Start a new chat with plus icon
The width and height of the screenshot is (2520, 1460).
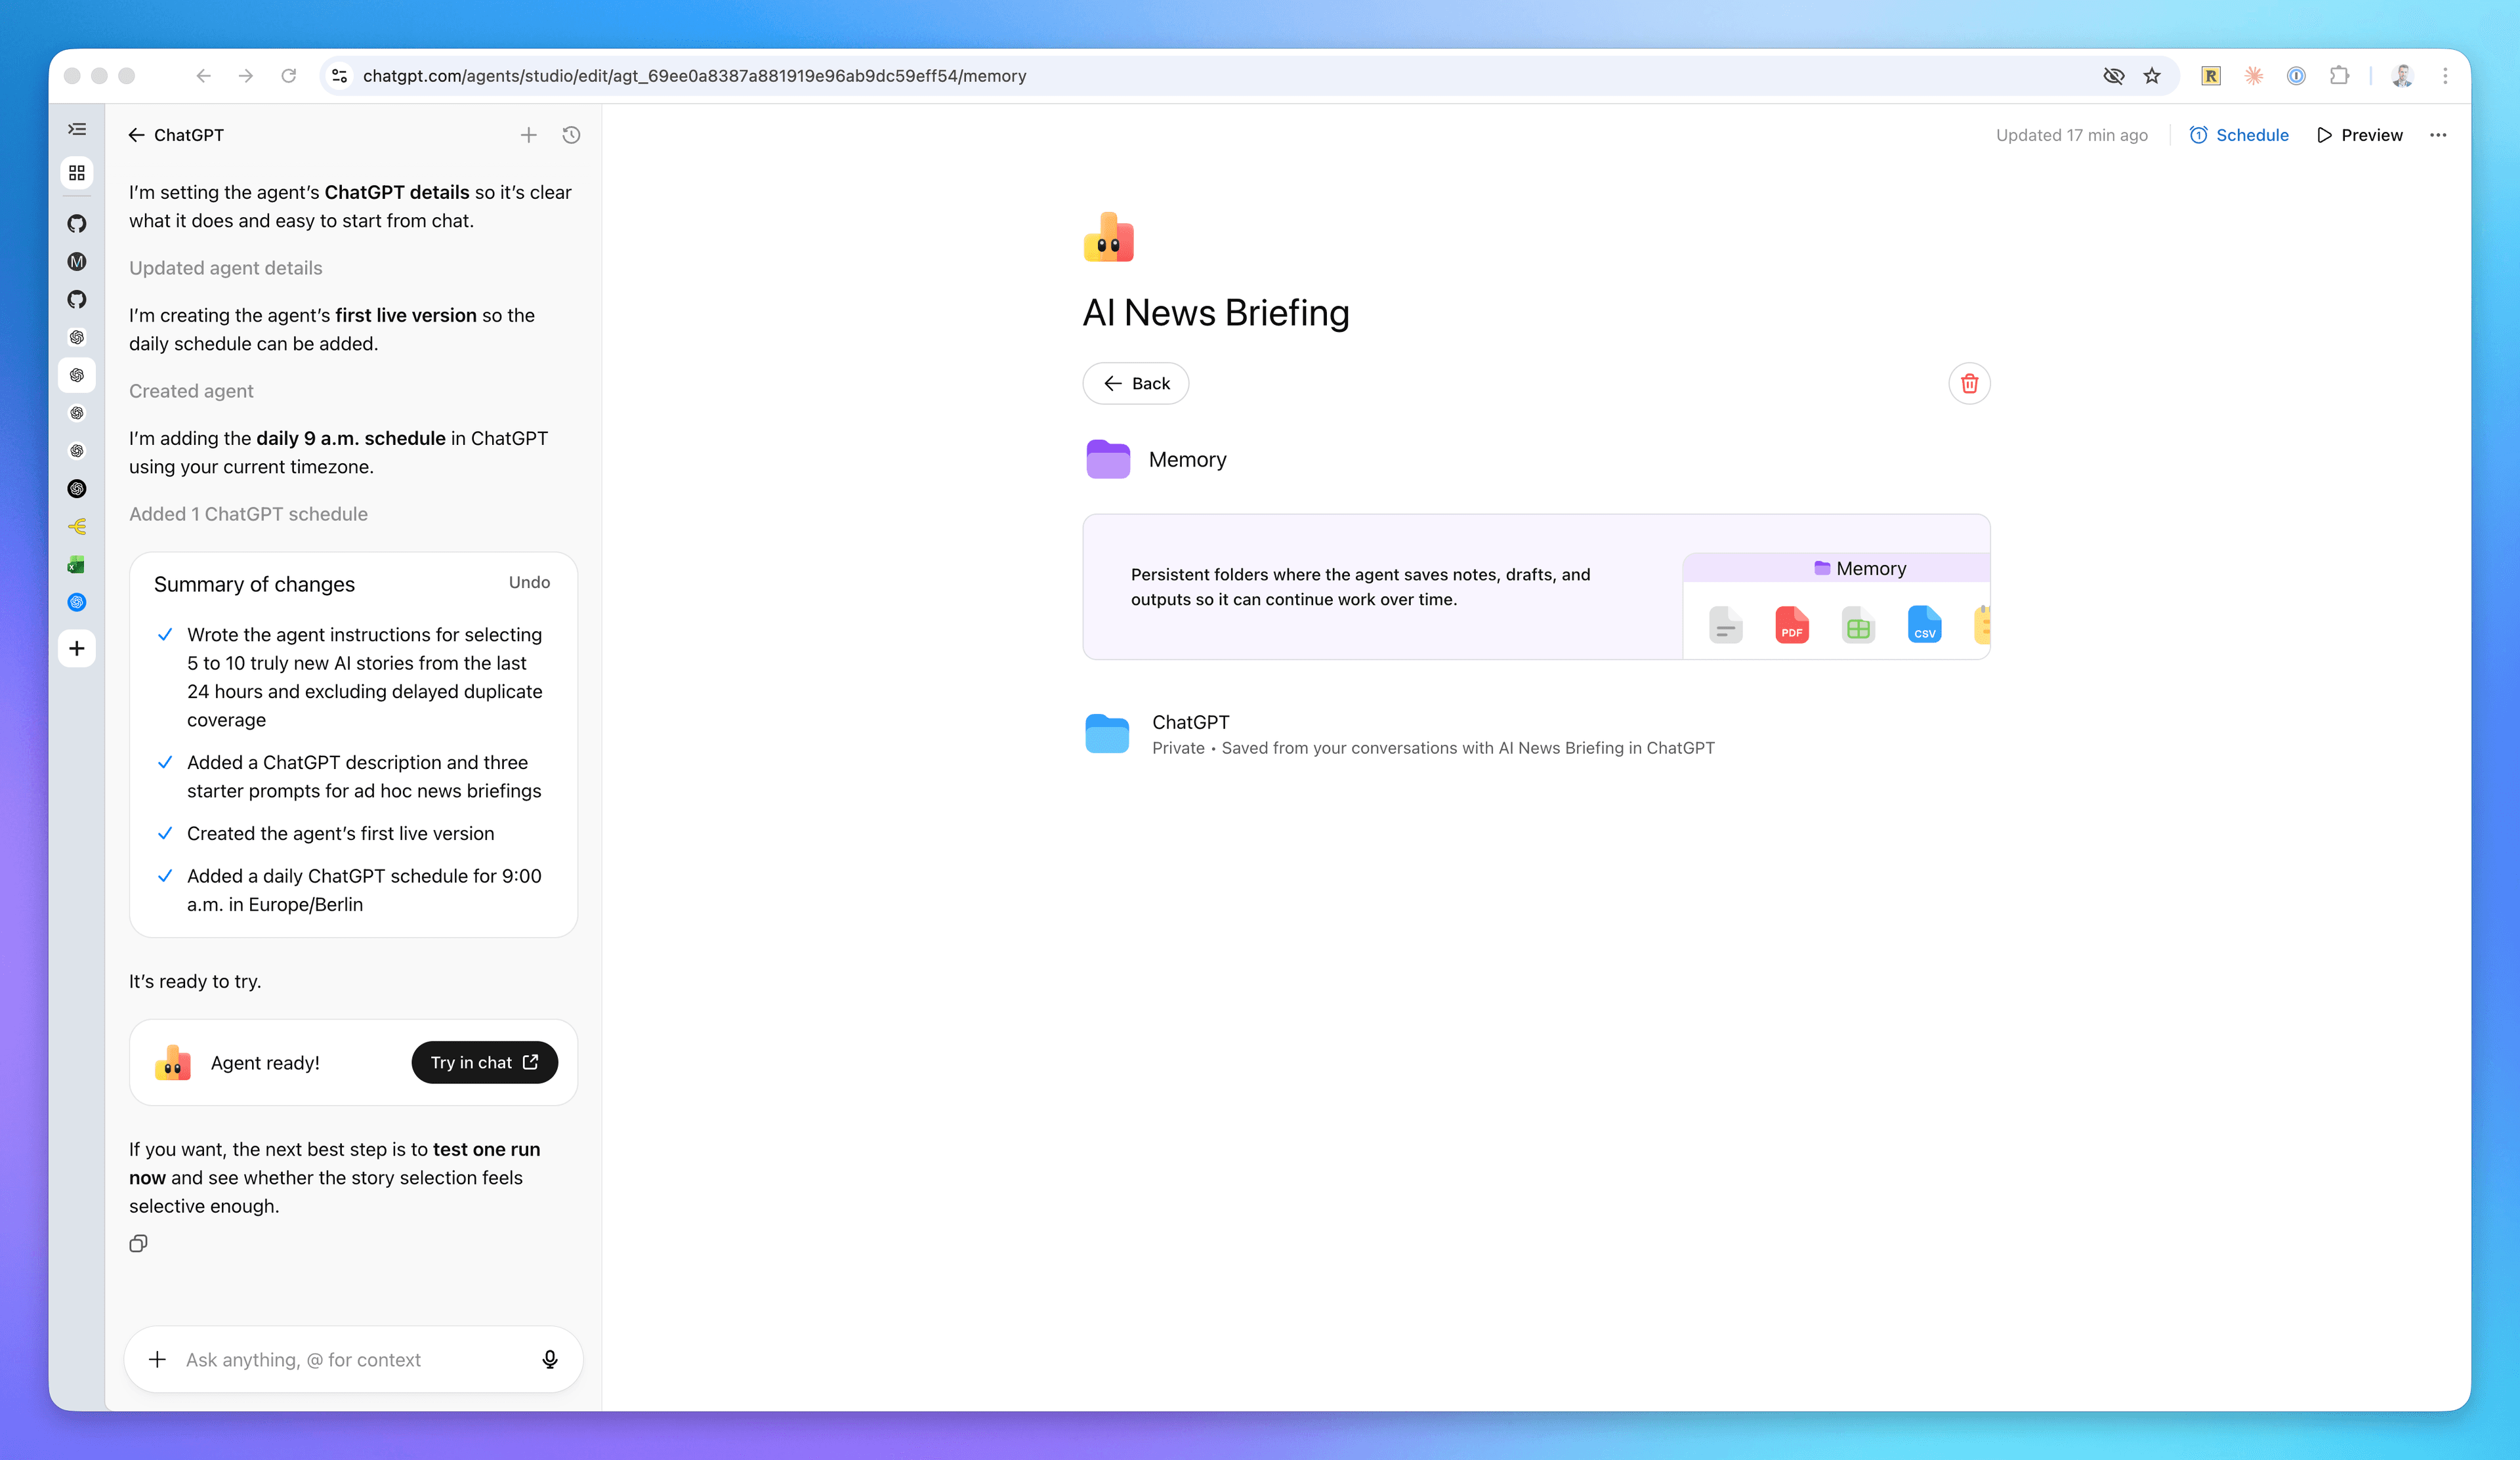coord(529,135)
